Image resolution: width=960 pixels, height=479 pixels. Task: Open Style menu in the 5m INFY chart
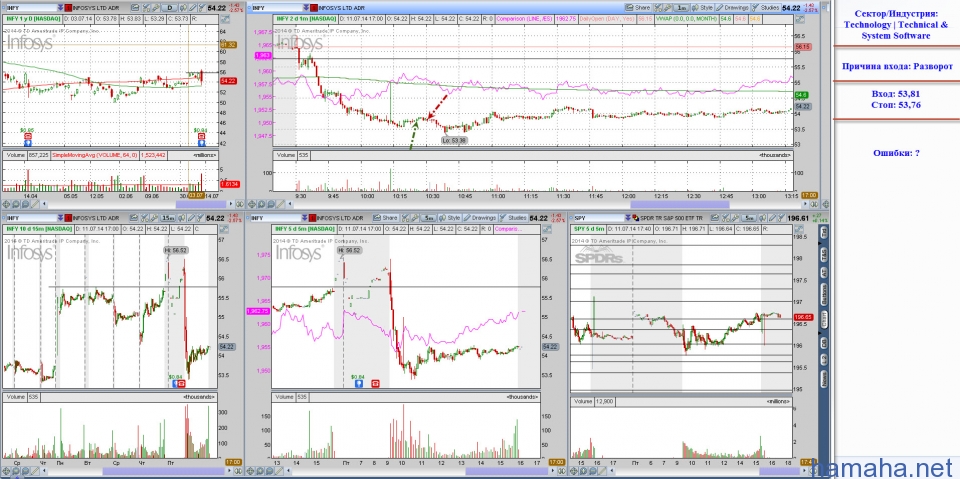tap(449, 217)
